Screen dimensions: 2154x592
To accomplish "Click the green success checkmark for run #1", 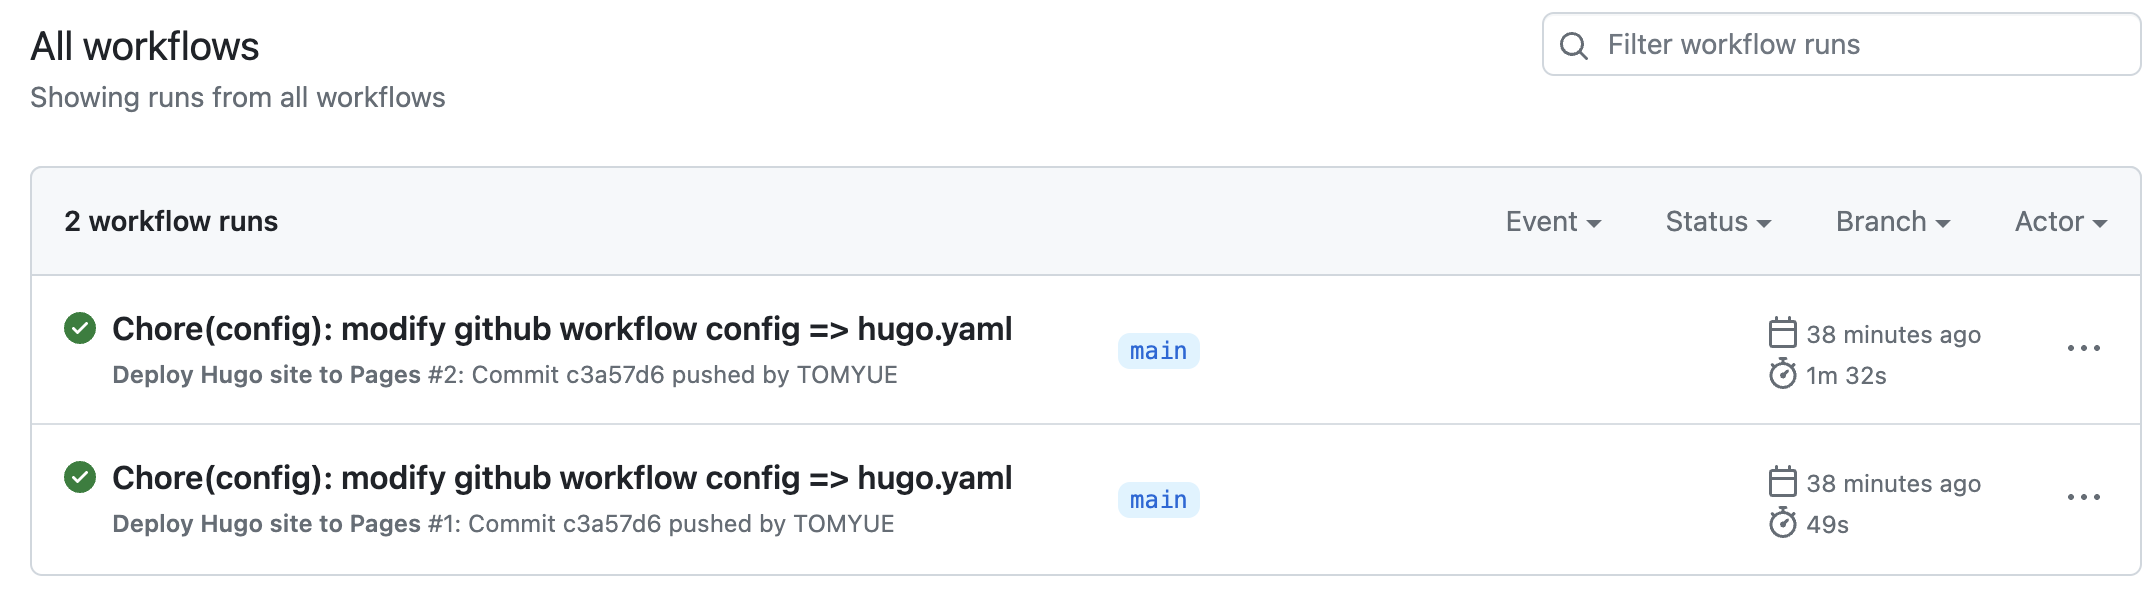I will tap(80, 477).
